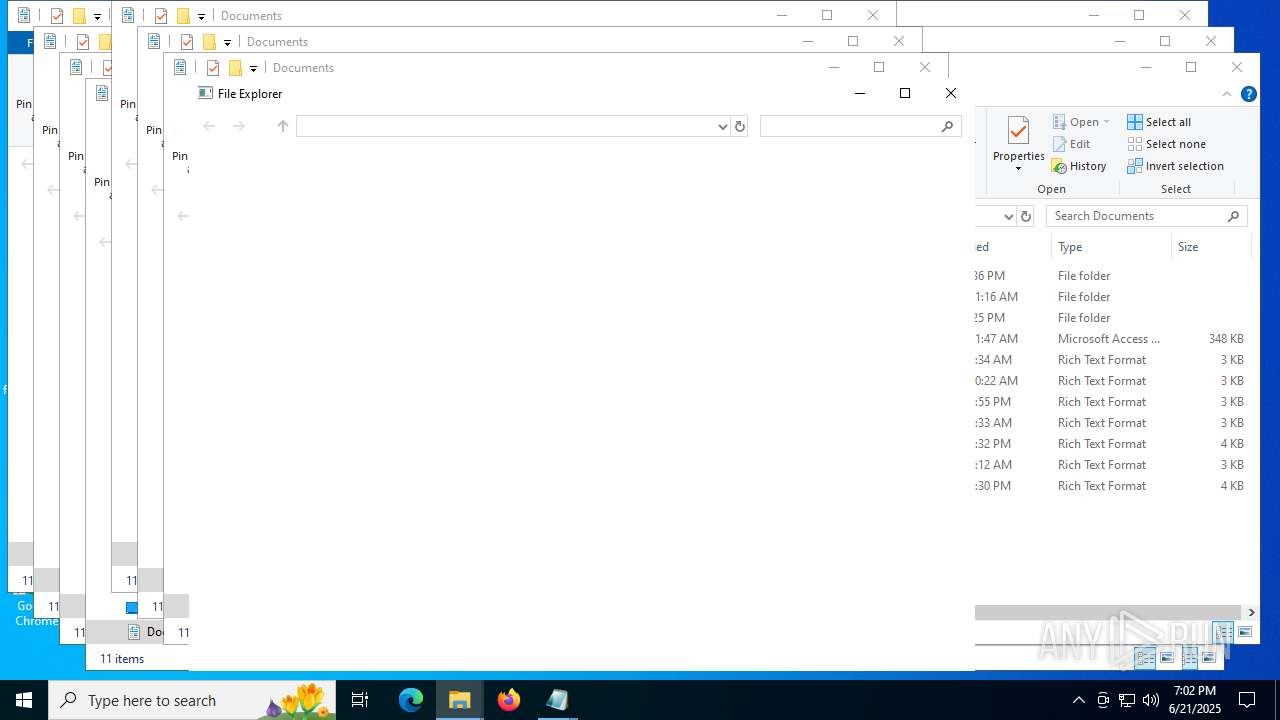Click the horizontal scrollbar thumb in Documents

(1108, 612)
